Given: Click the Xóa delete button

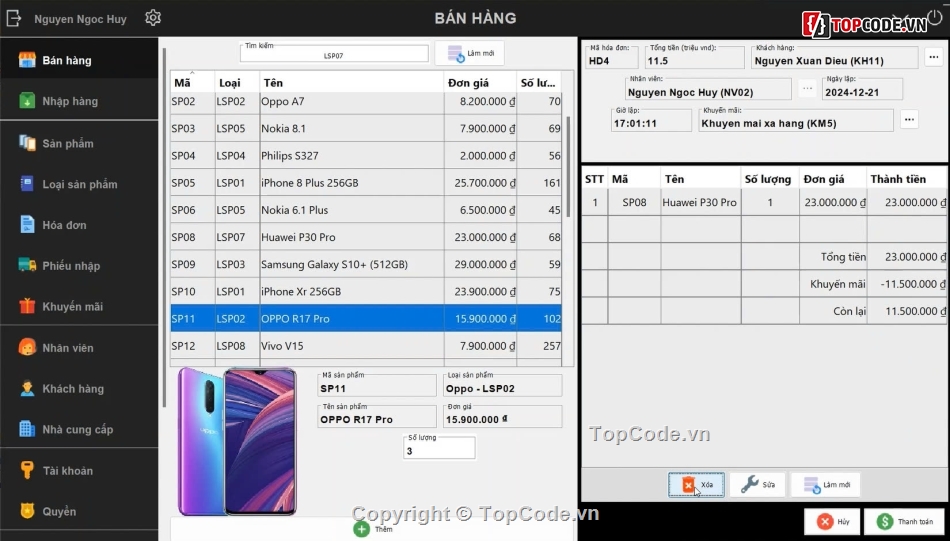Looking at the screenshot, I should 696,485.
